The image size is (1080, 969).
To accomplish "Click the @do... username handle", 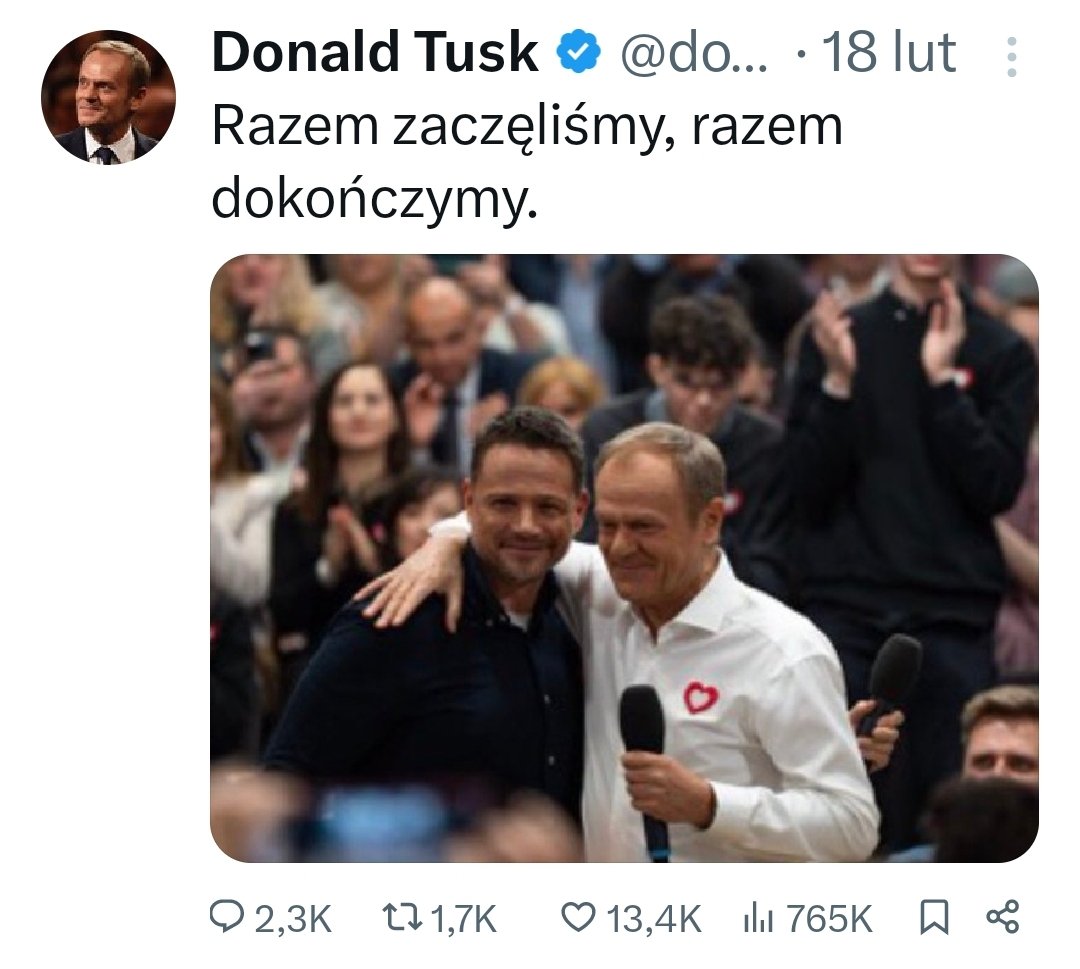I will coord(694,53).
